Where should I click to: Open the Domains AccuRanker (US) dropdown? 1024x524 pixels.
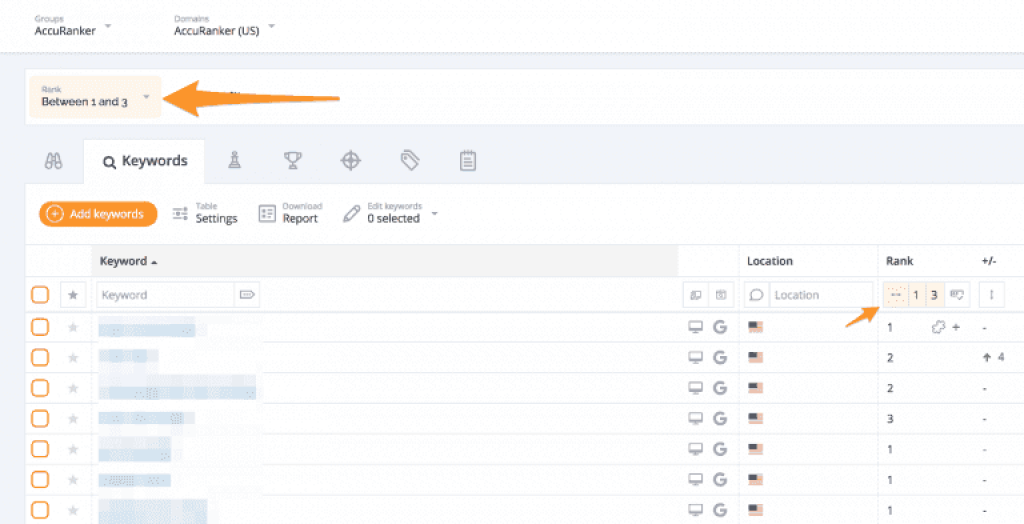coord(224,26)
